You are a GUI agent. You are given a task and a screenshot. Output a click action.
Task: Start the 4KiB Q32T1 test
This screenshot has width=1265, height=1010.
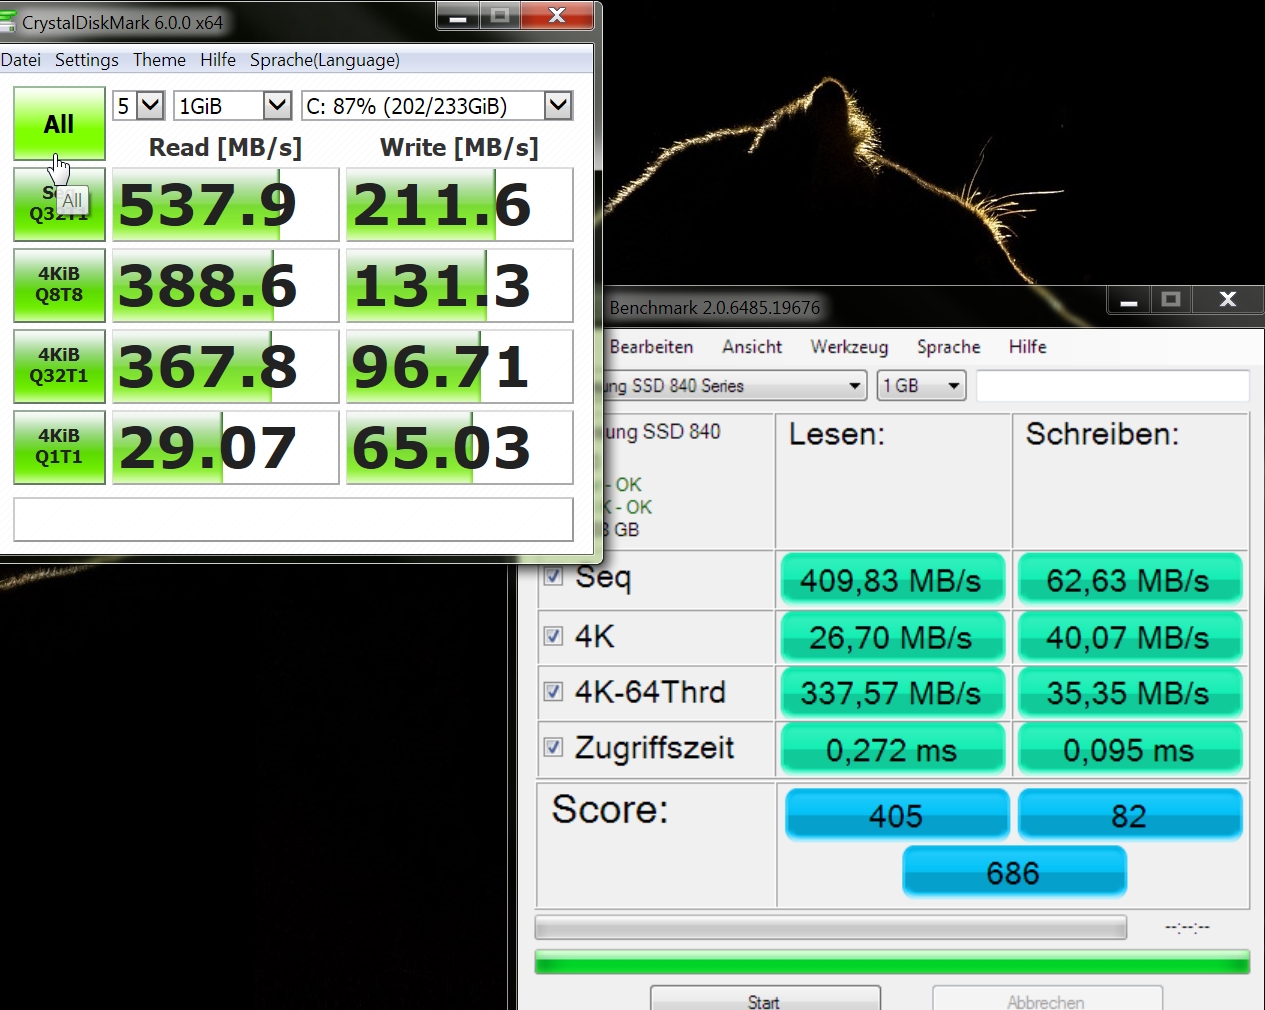click(x=59, y=366)
